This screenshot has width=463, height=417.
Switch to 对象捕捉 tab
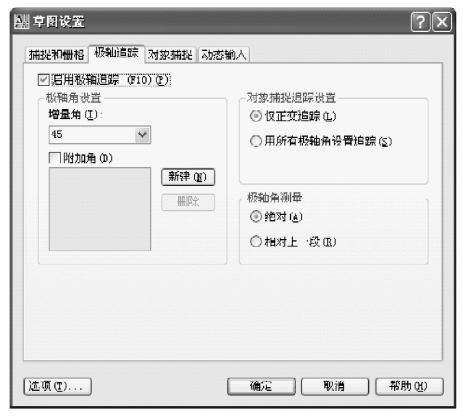[x=170, y=55]
